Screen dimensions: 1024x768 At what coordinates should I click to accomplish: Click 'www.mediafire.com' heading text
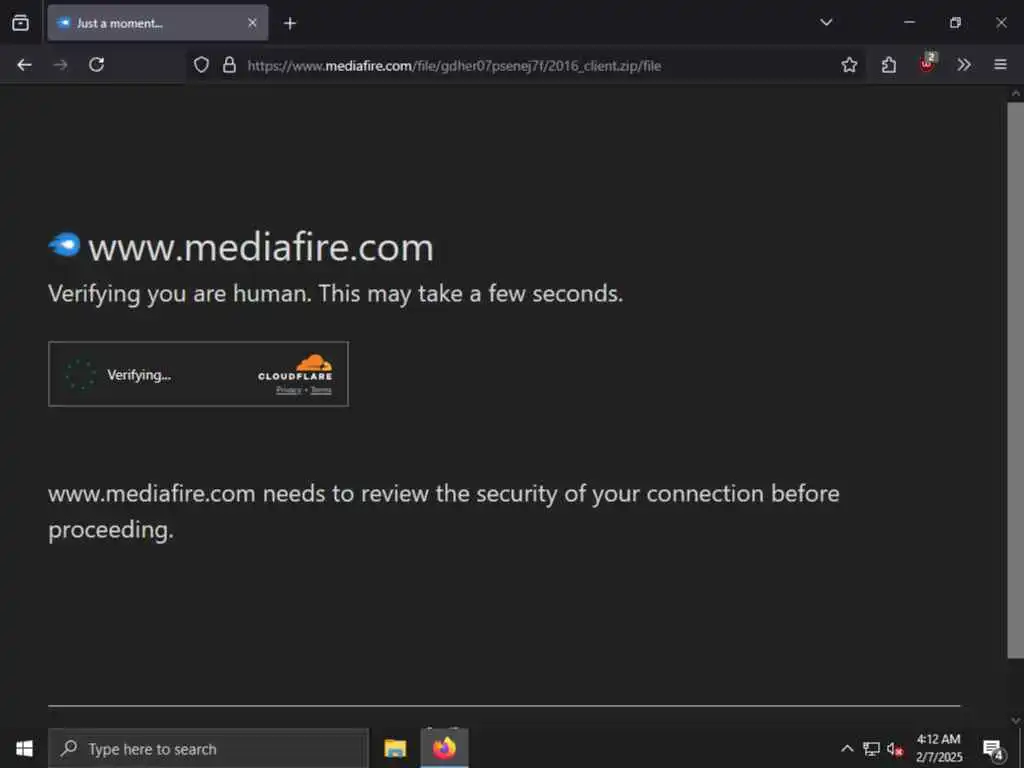click(261, 248)
